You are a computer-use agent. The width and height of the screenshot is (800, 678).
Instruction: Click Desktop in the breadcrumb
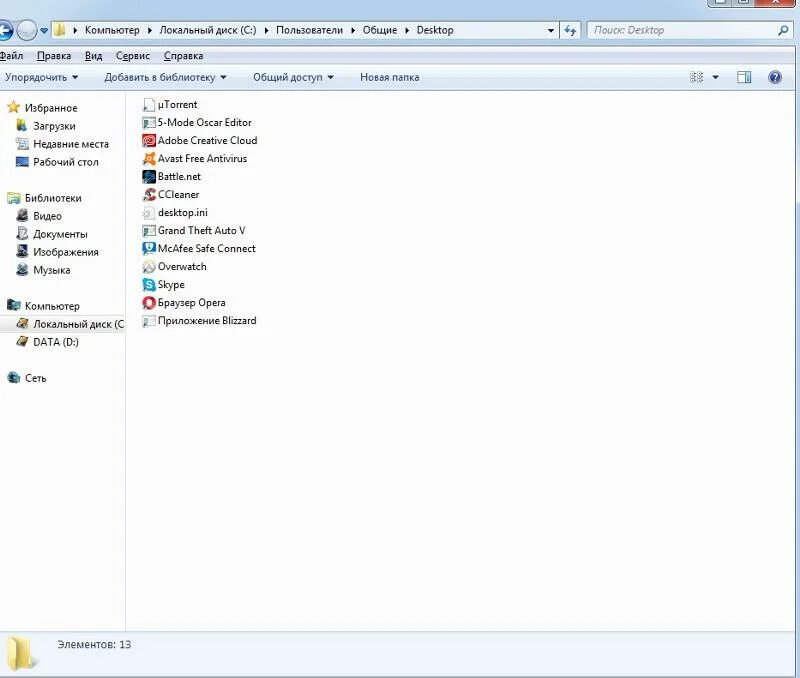pyautogui.click(x=435, y=30)
